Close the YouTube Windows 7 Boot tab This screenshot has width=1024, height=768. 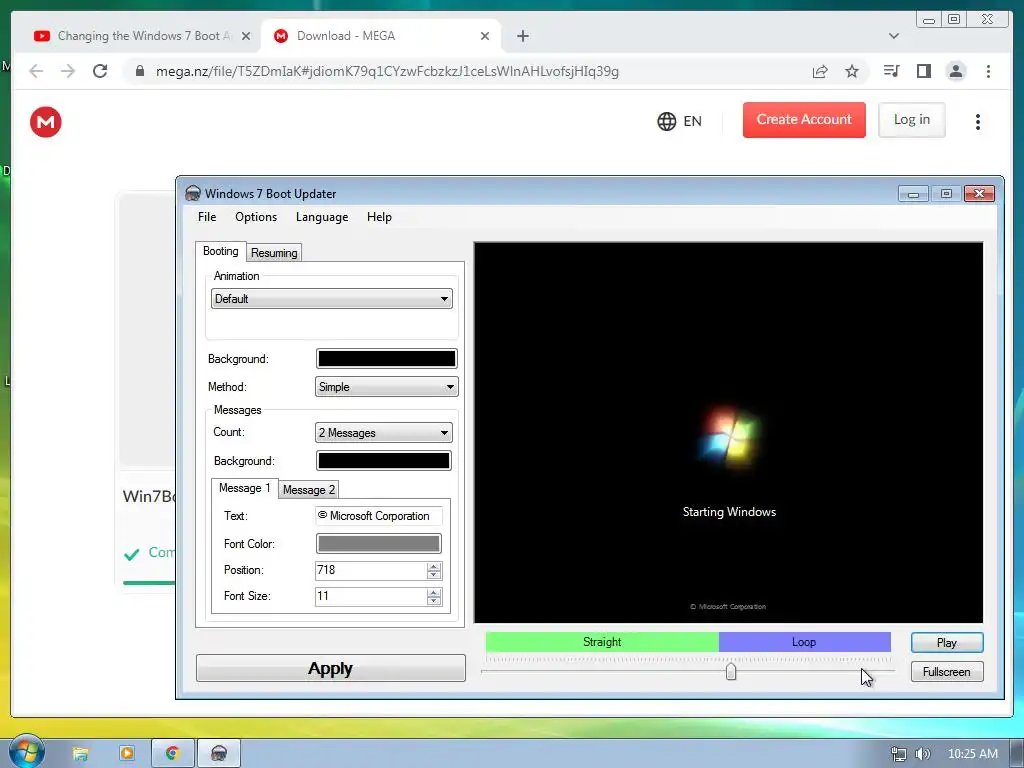click(x=246, y=36)
